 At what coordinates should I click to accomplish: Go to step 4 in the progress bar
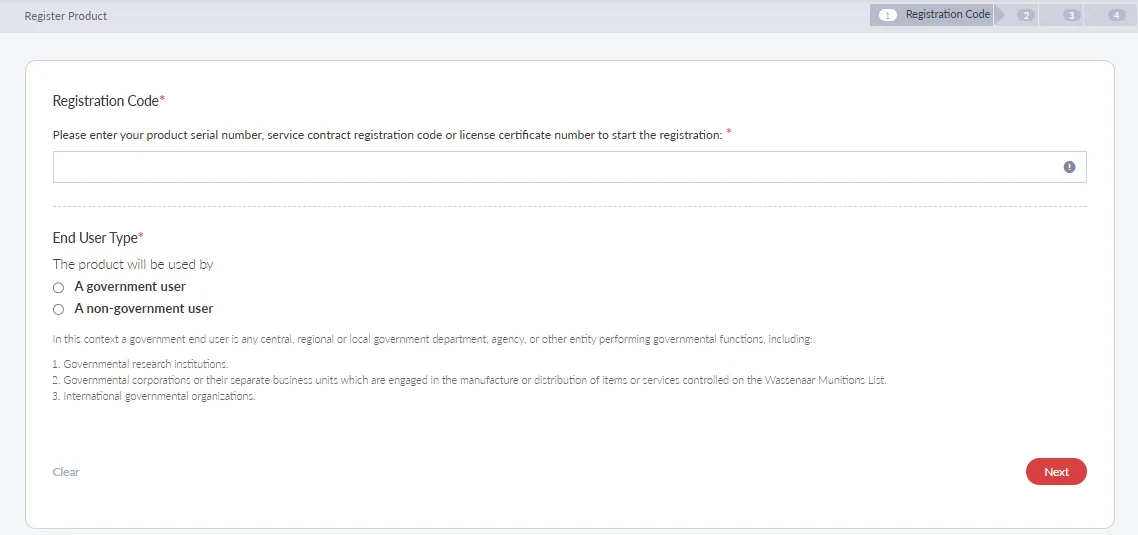tap(1117, 15)
